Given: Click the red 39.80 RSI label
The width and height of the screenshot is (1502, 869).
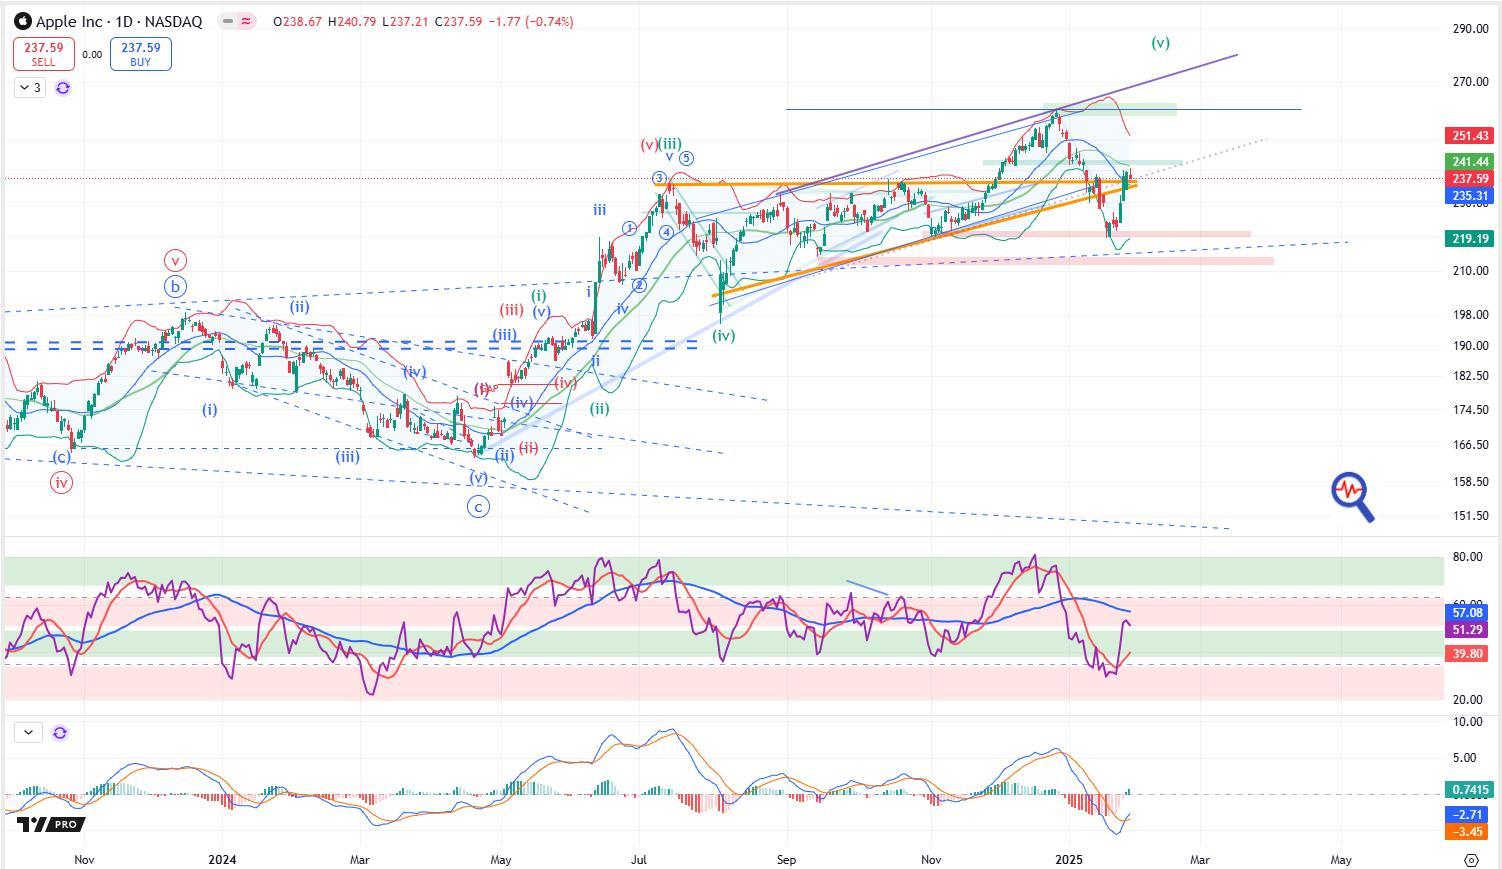Looking at the screenshot, I should point(1467,654).
